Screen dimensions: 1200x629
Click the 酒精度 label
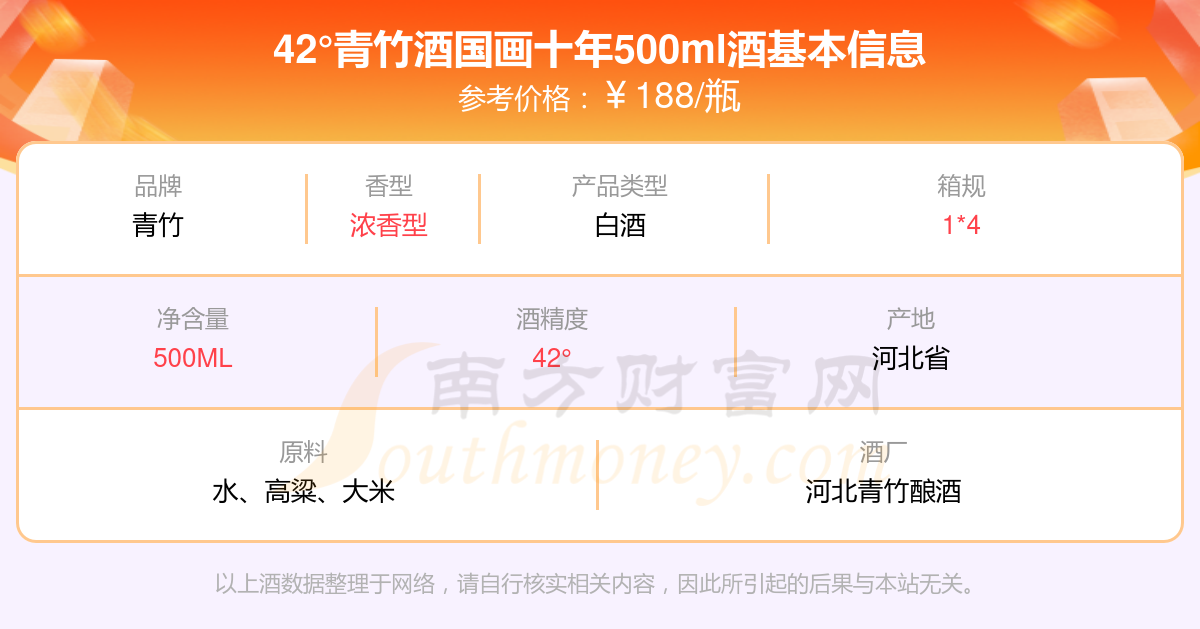[x=552, y=319]
